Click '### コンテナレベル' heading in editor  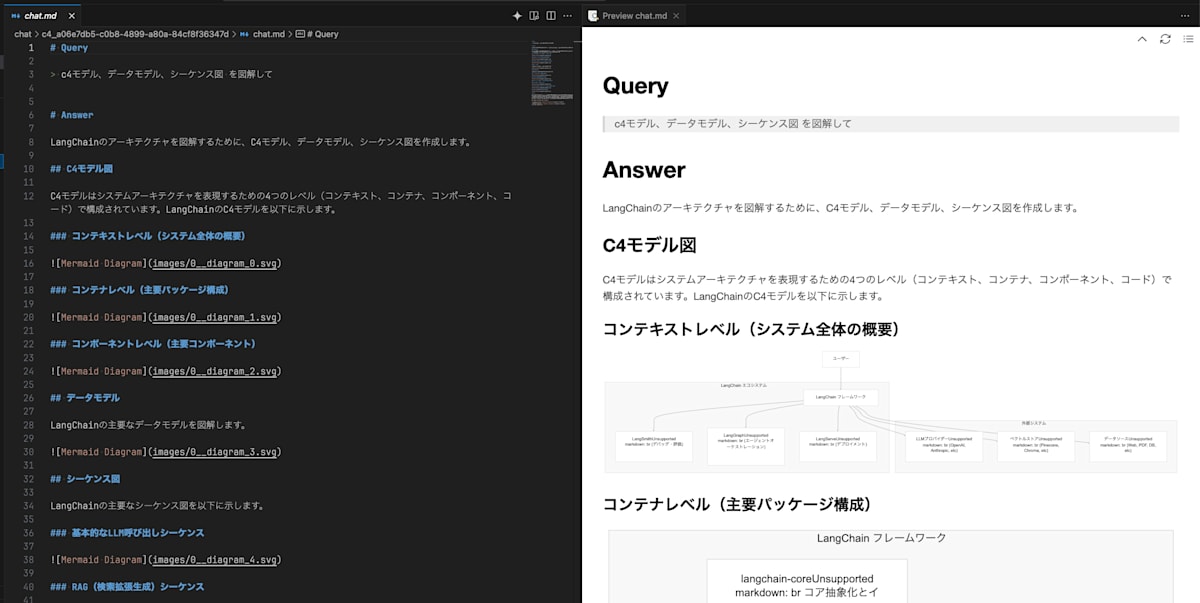140,290
